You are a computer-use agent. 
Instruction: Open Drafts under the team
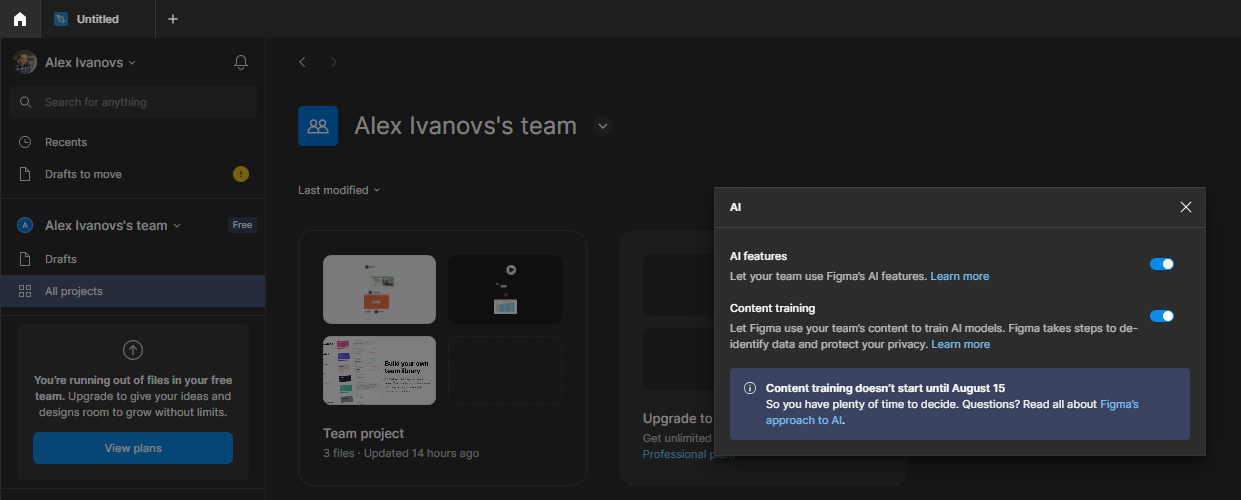pos(133,259)
